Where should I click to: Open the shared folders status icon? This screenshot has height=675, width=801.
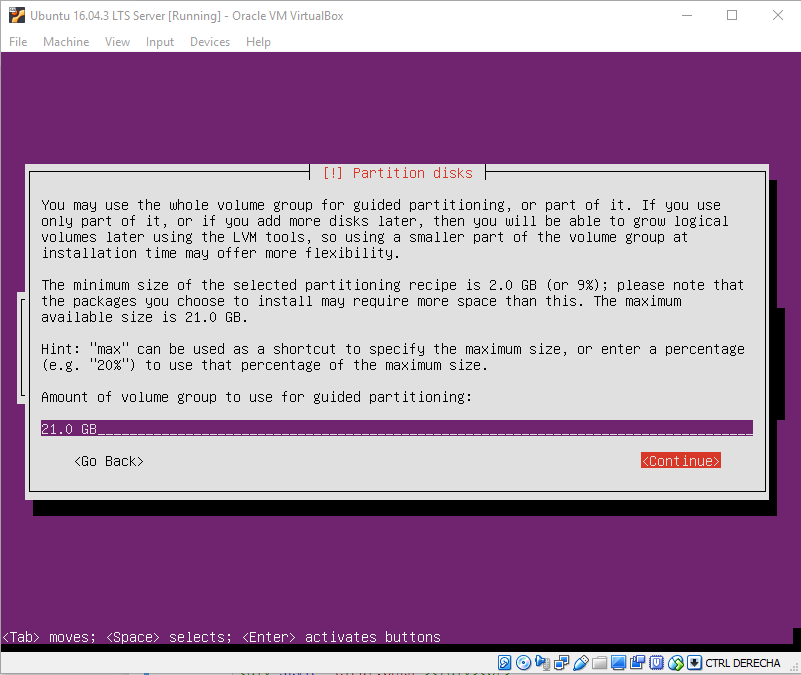[599, 663]
